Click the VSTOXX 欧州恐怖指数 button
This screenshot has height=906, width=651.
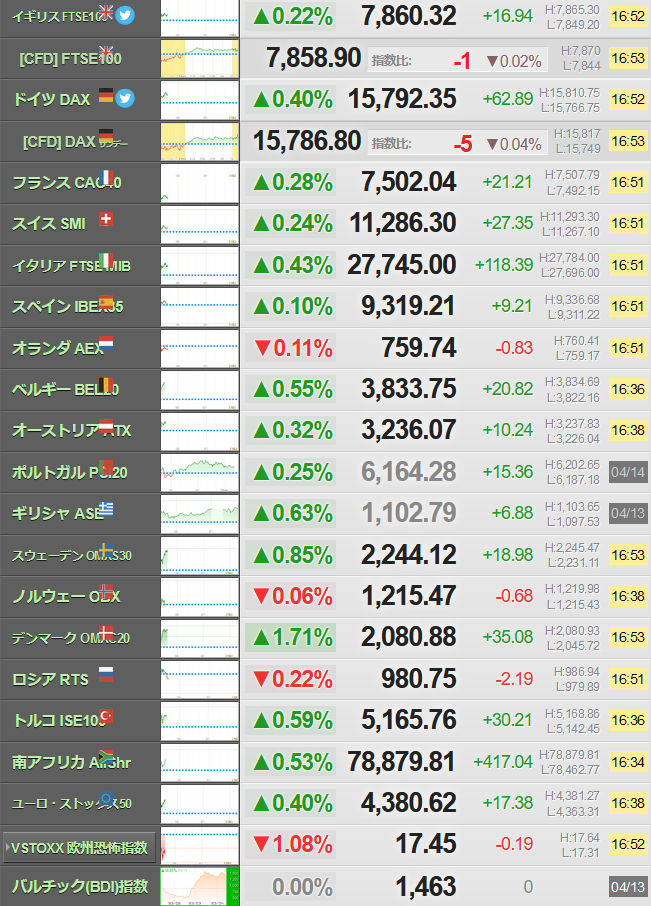pos(79,848)
